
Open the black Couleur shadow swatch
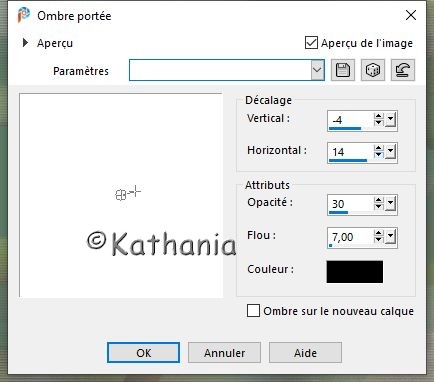[355, 272]
